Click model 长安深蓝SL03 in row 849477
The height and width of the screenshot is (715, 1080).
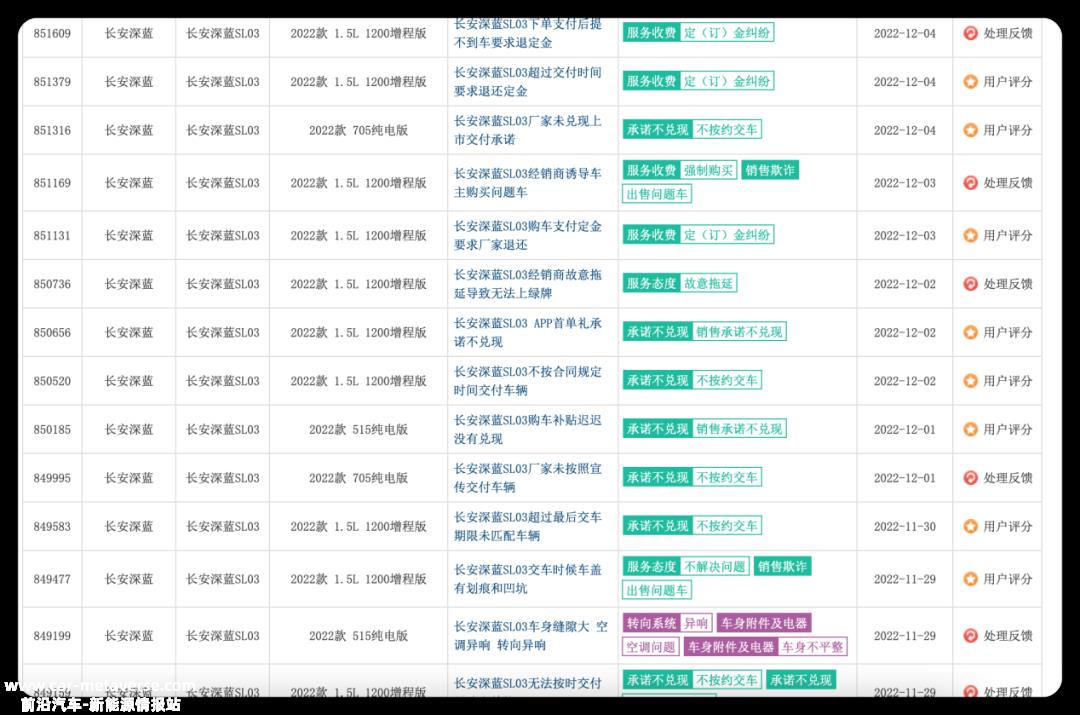click(x=222, y=579)
